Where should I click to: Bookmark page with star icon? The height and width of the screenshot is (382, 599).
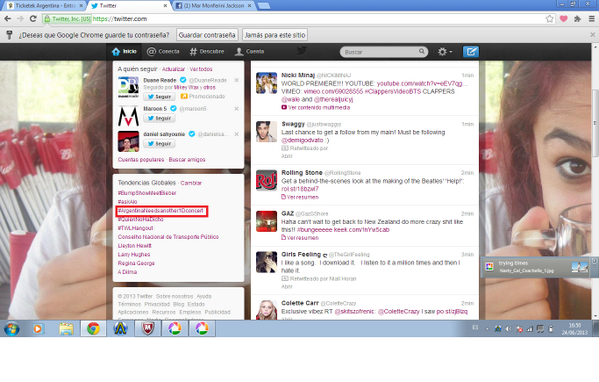[x=549, y=19]
